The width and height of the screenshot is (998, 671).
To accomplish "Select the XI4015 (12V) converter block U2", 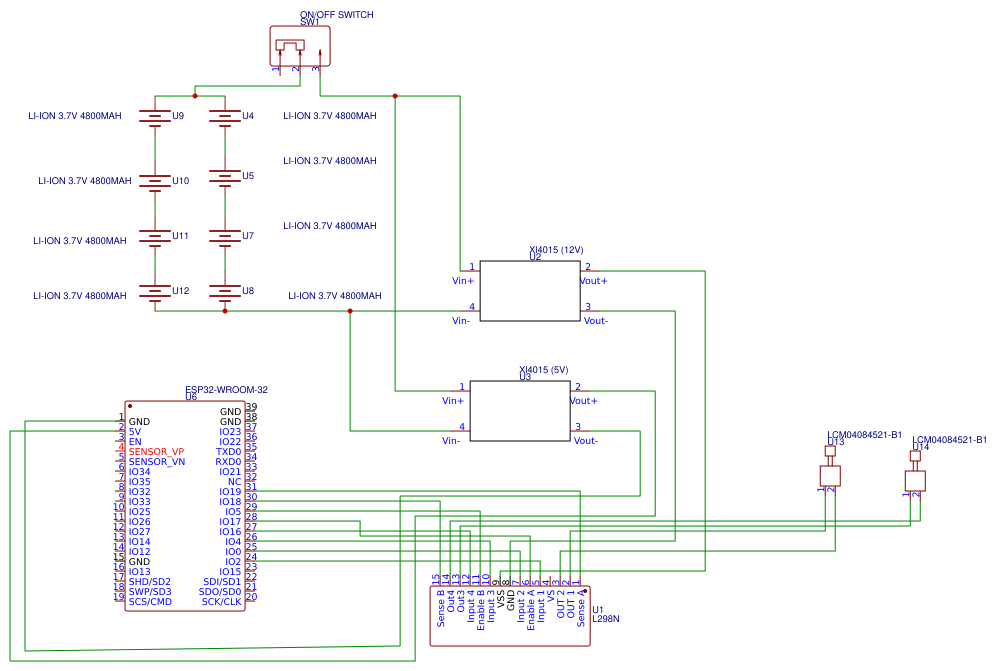I will click(530, 291).
